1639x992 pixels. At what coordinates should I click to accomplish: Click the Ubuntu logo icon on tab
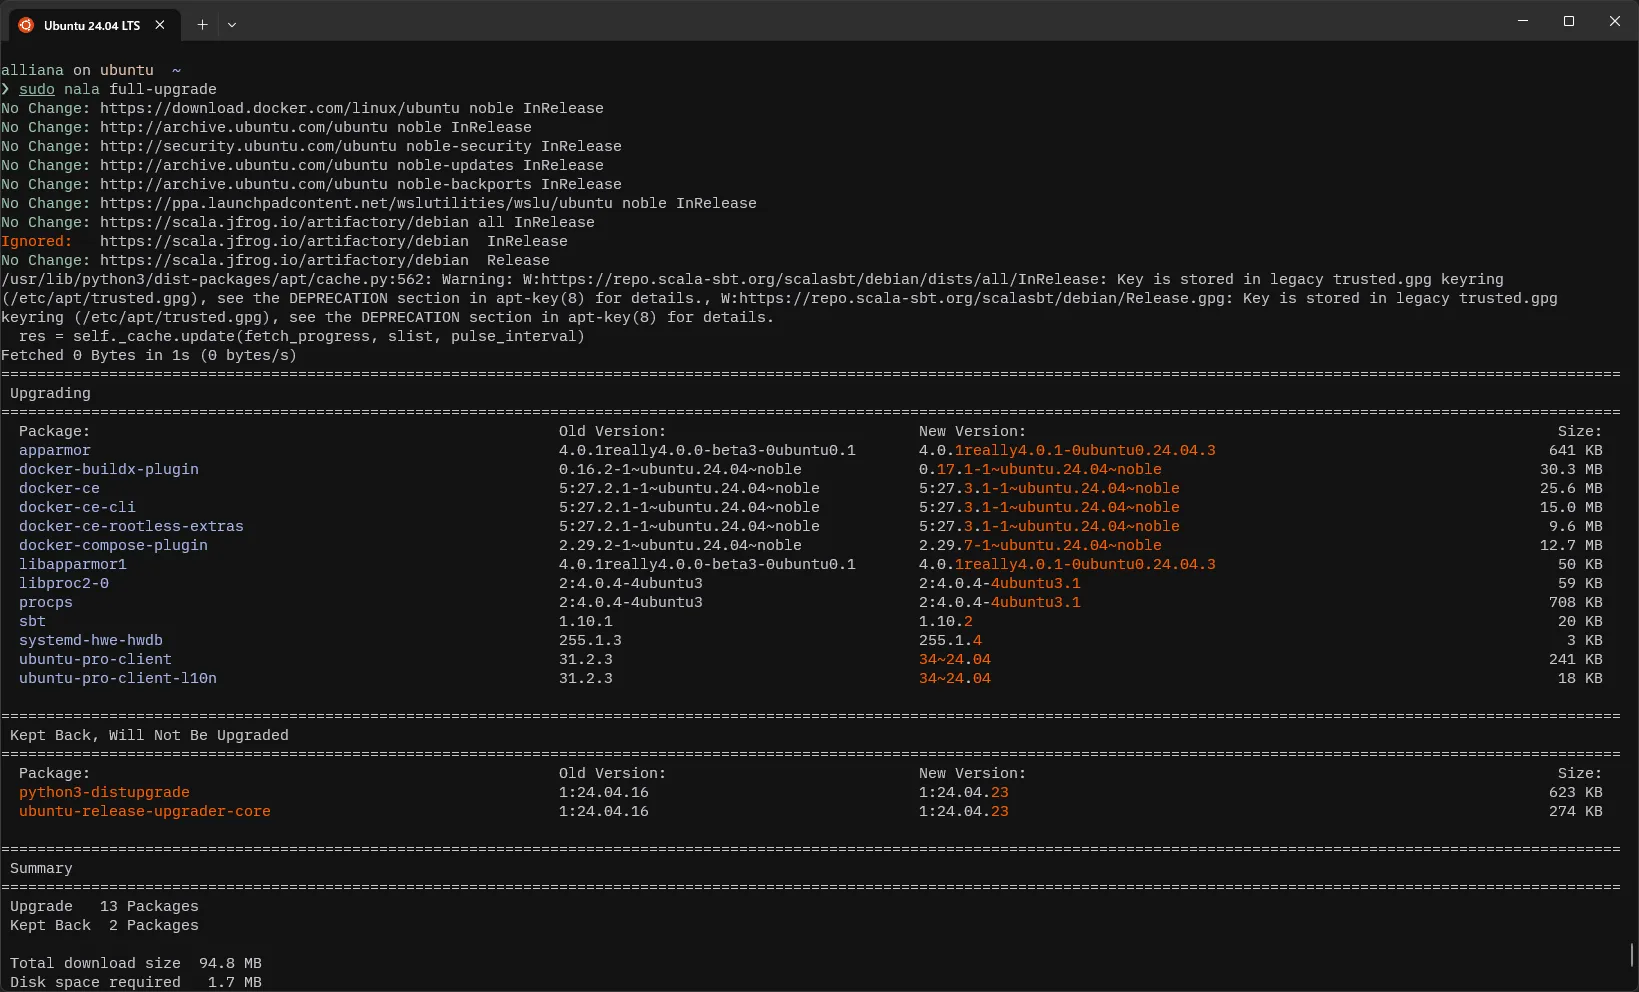26,25
